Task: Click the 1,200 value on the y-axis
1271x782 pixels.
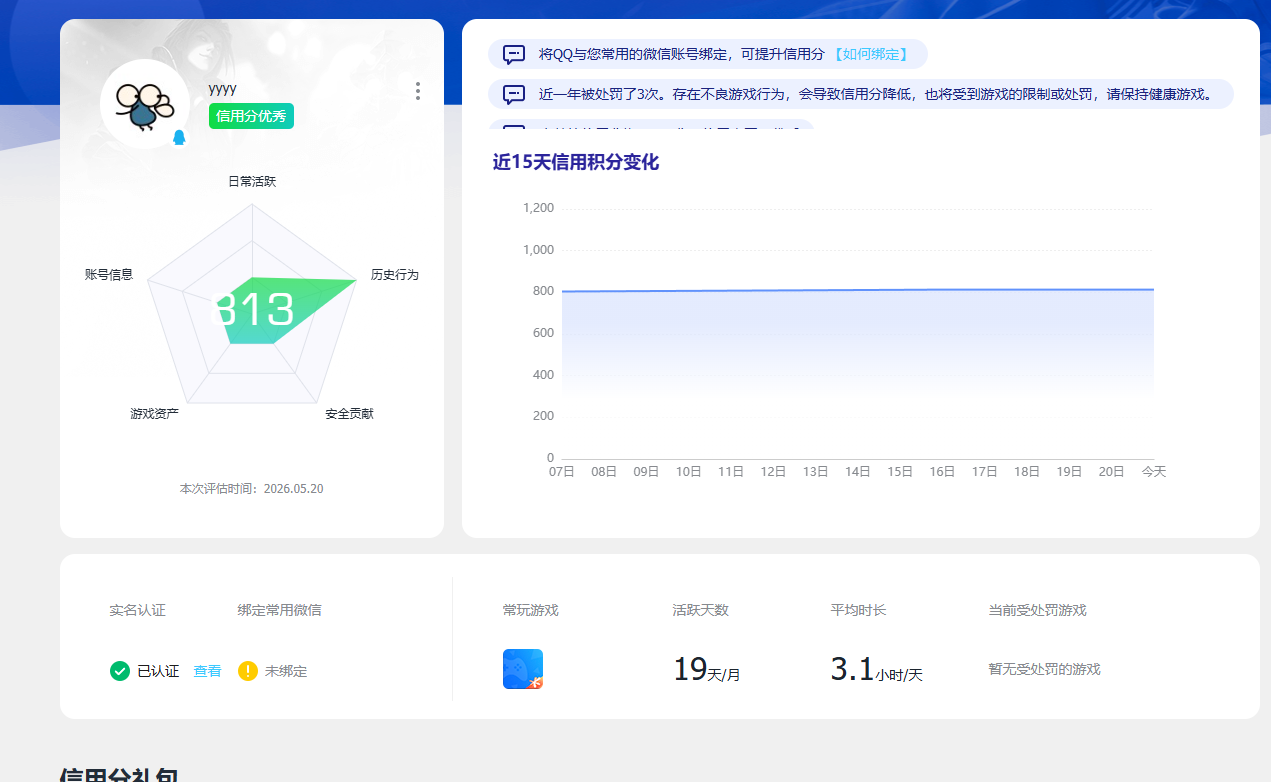Action: [x=538, y=208]
